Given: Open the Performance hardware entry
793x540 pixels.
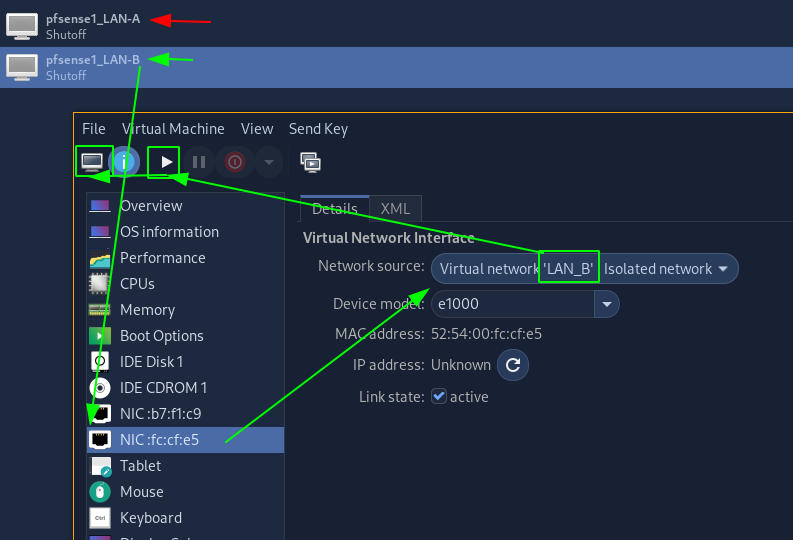Looking at the screenshot, I should pos(185,258).
